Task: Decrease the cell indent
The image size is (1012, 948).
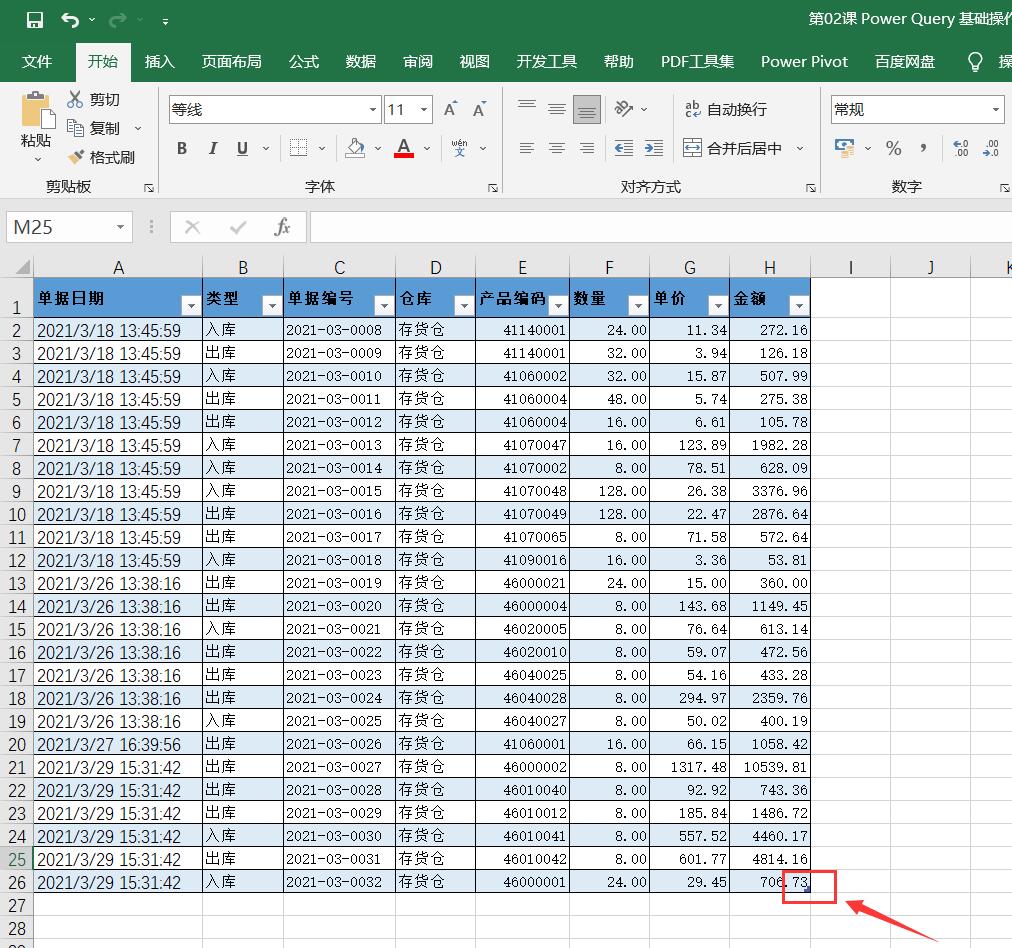Action: click(x=623, y=148)
